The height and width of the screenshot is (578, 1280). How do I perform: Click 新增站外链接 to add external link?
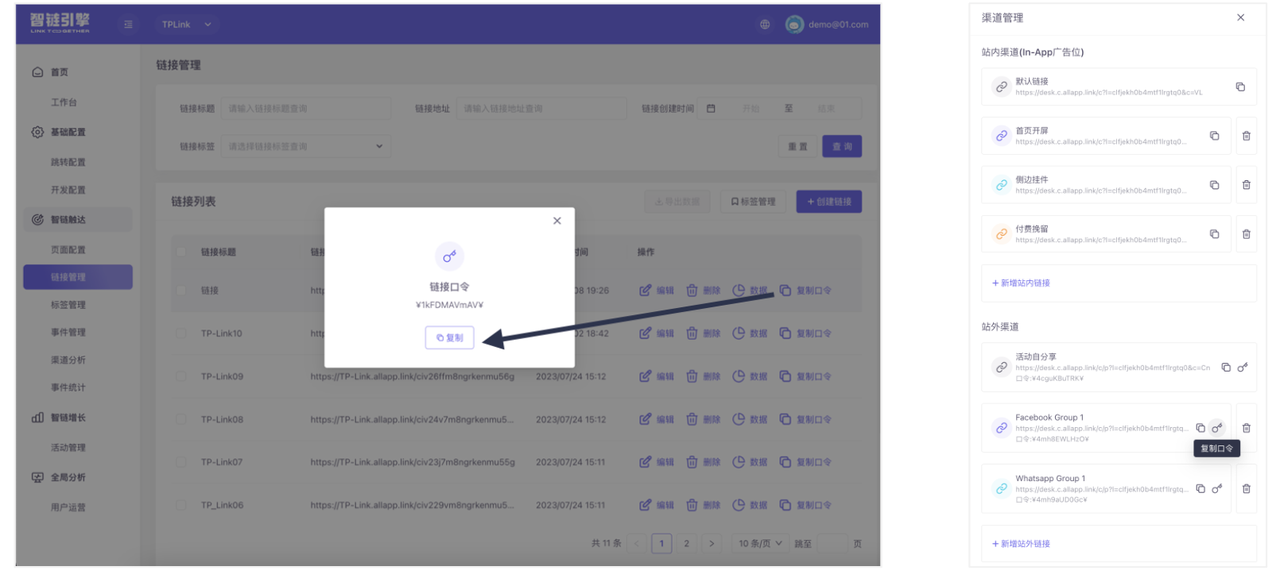tap(1021, 544)
